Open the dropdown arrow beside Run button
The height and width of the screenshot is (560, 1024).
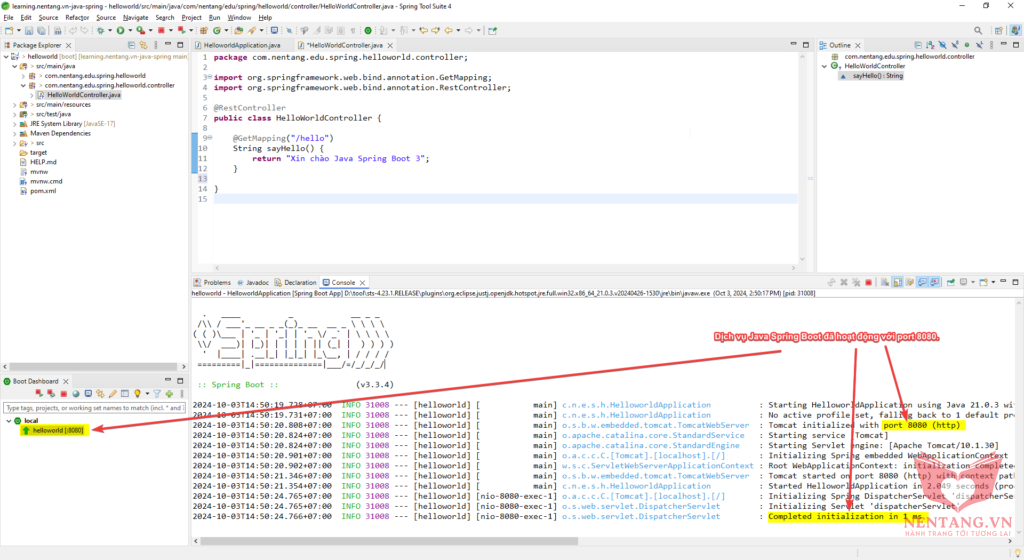click(130, 31)
